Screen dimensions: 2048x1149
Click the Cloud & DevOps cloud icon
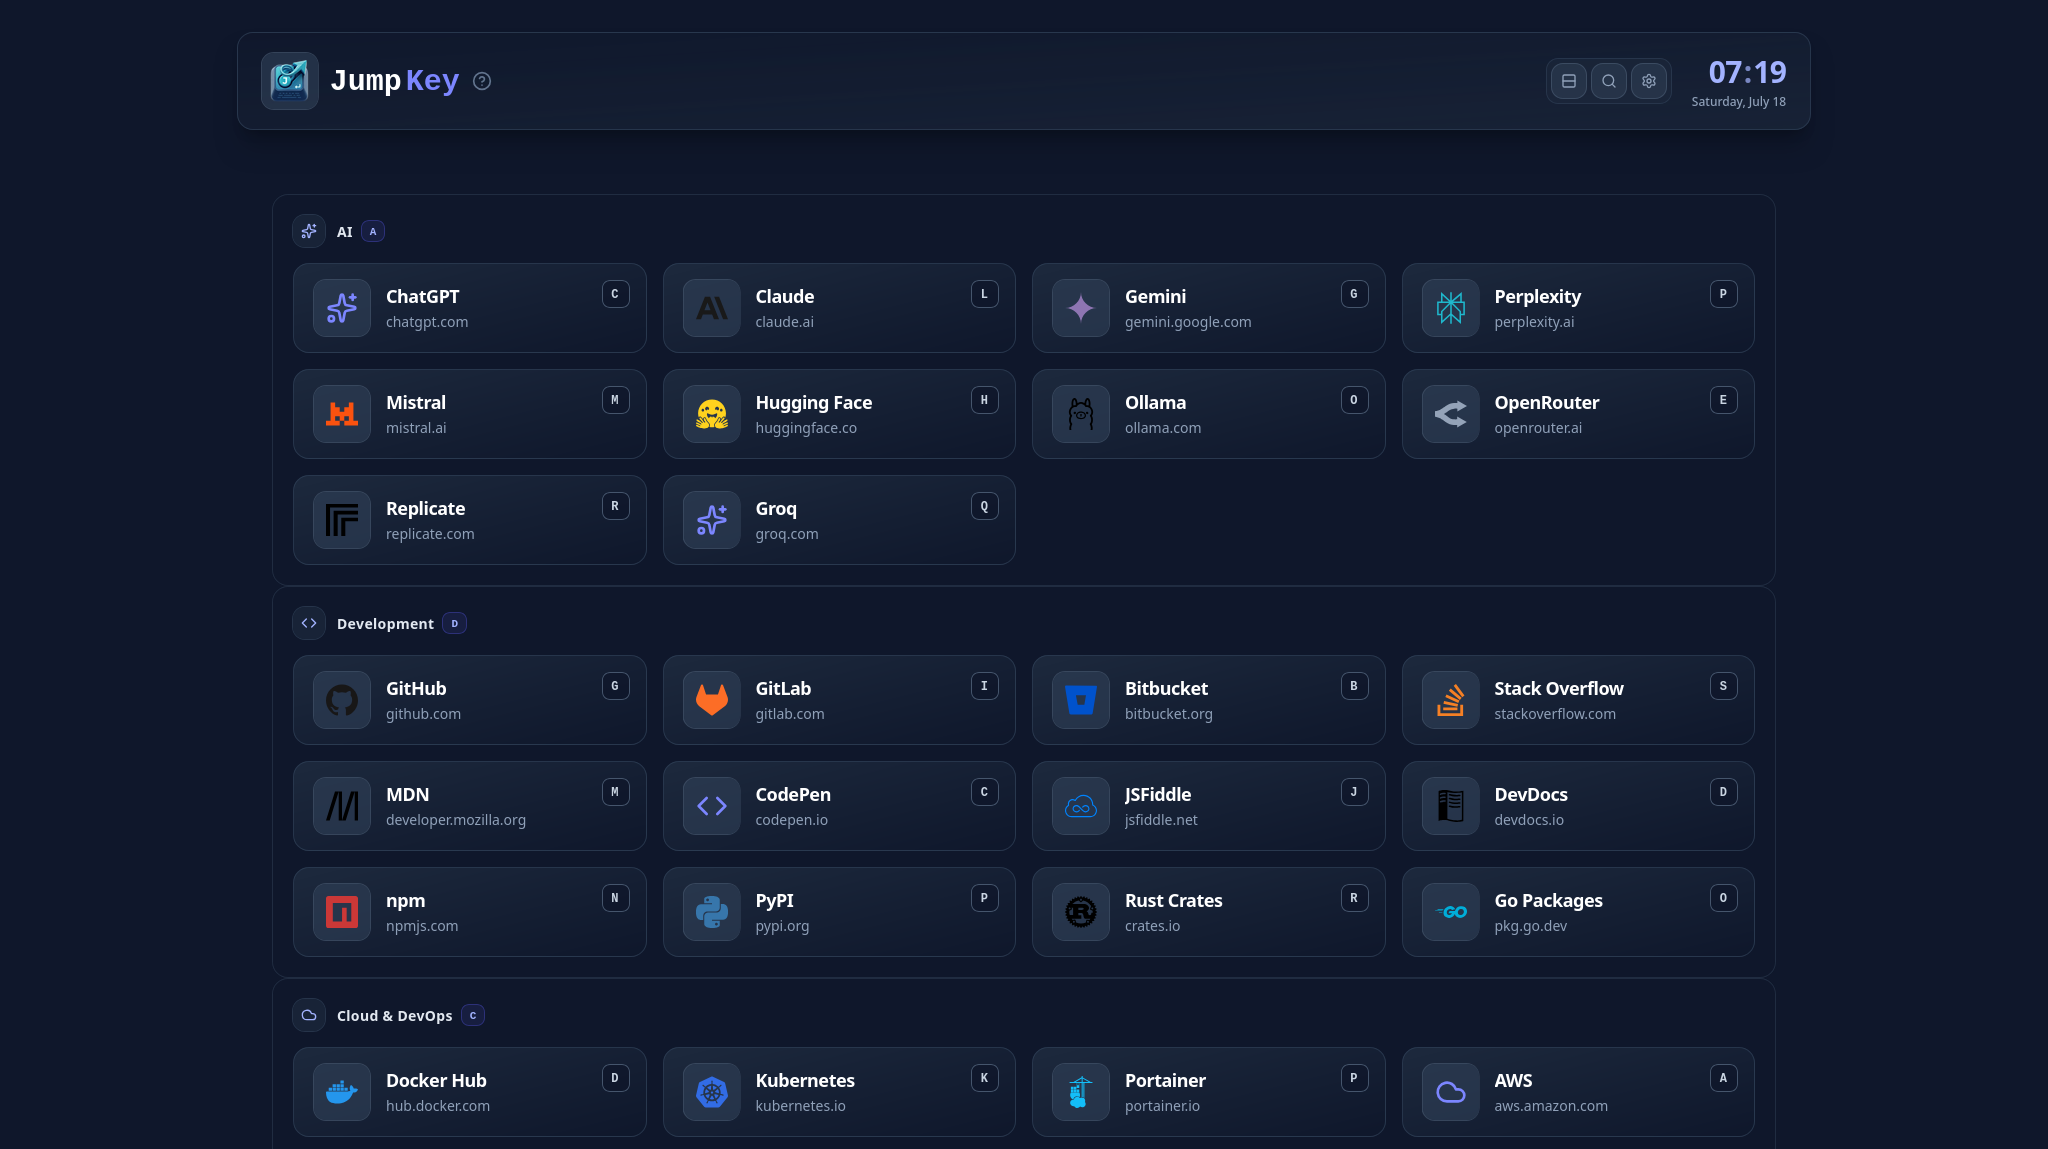pyautogui.click(x=309, y=1016)
